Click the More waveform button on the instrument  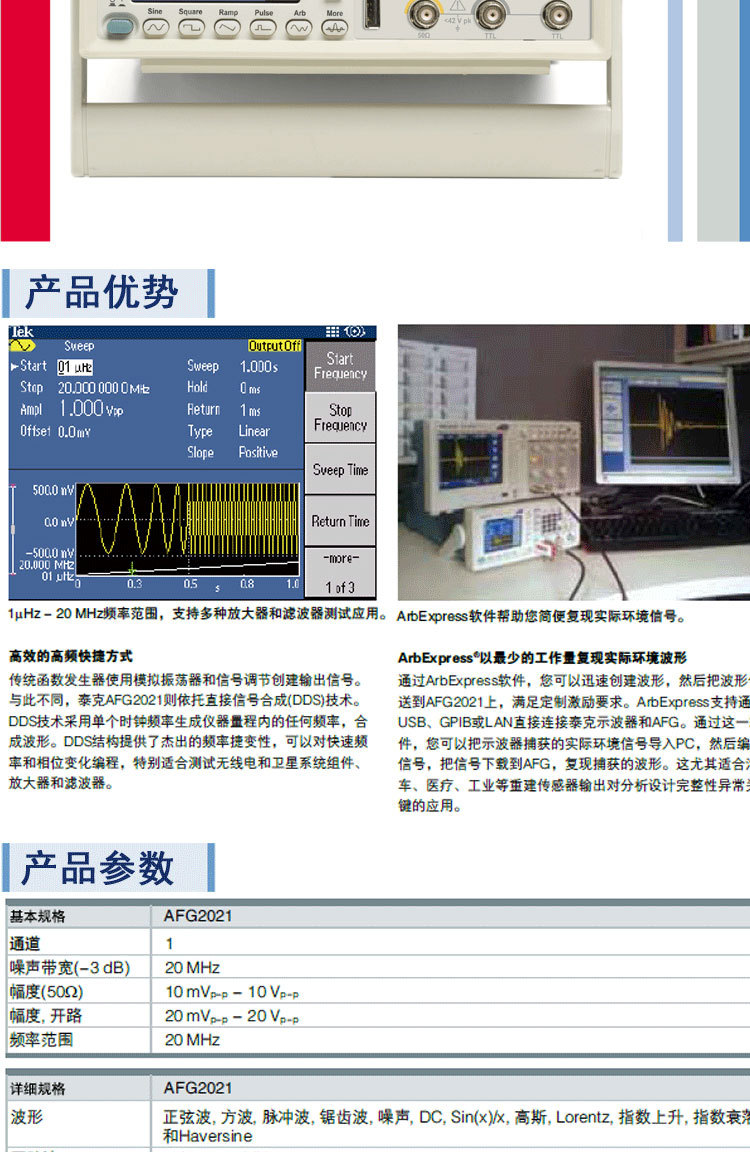coord(335,29)
